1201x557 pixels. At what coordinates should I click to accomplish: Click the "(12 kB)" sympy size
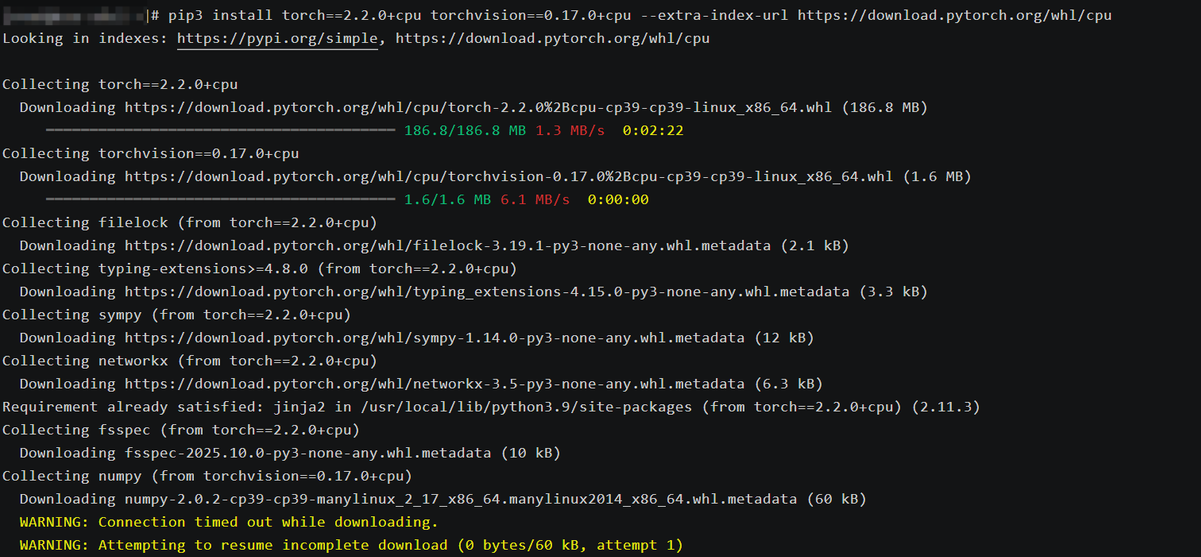click(784, 337)
